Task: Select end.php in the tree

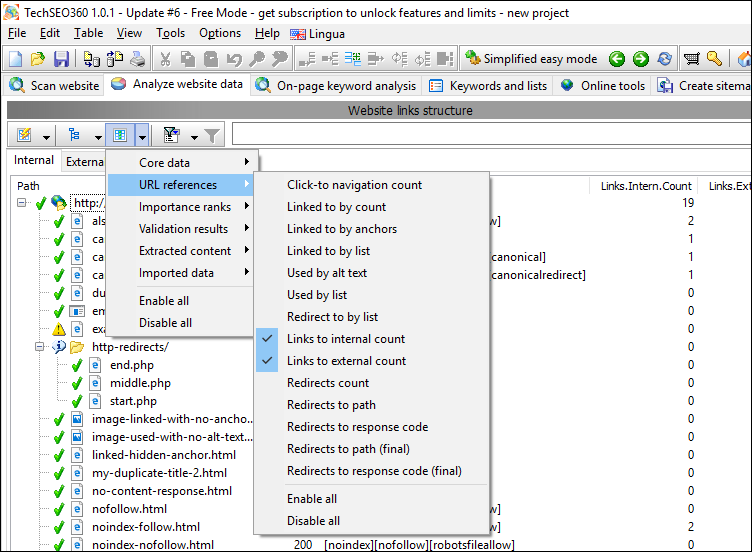Action: coord(131,365)
